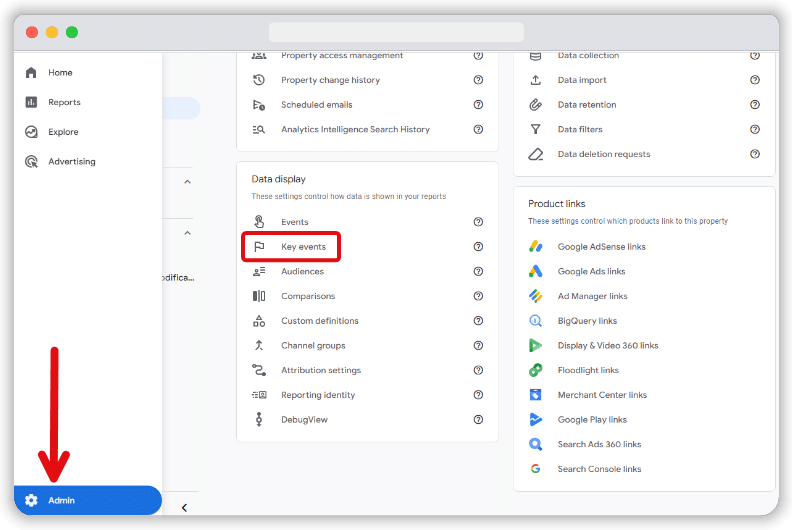Open Explore in the sidebar
Viewport: 792px width, 530px height.
click(63, 132)
